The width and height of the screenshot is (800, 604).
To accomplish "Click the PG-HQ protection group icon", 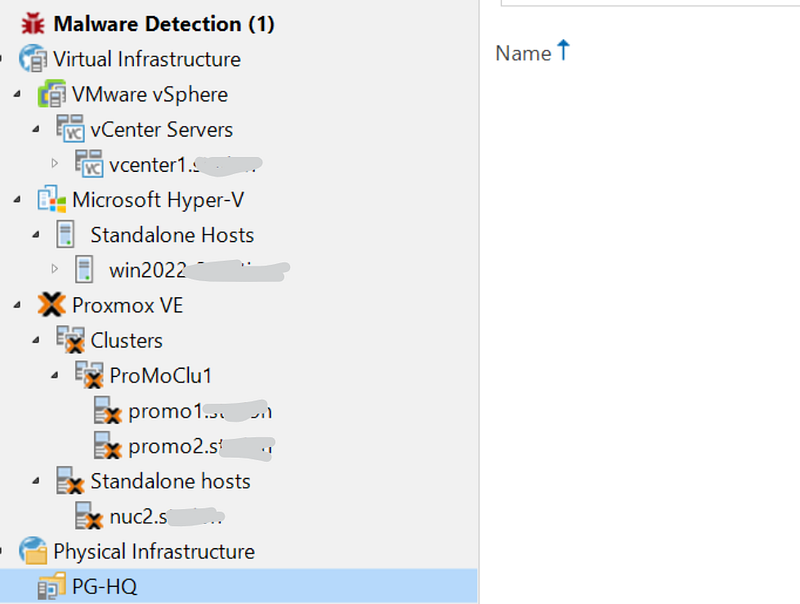I will click(51, 587).
